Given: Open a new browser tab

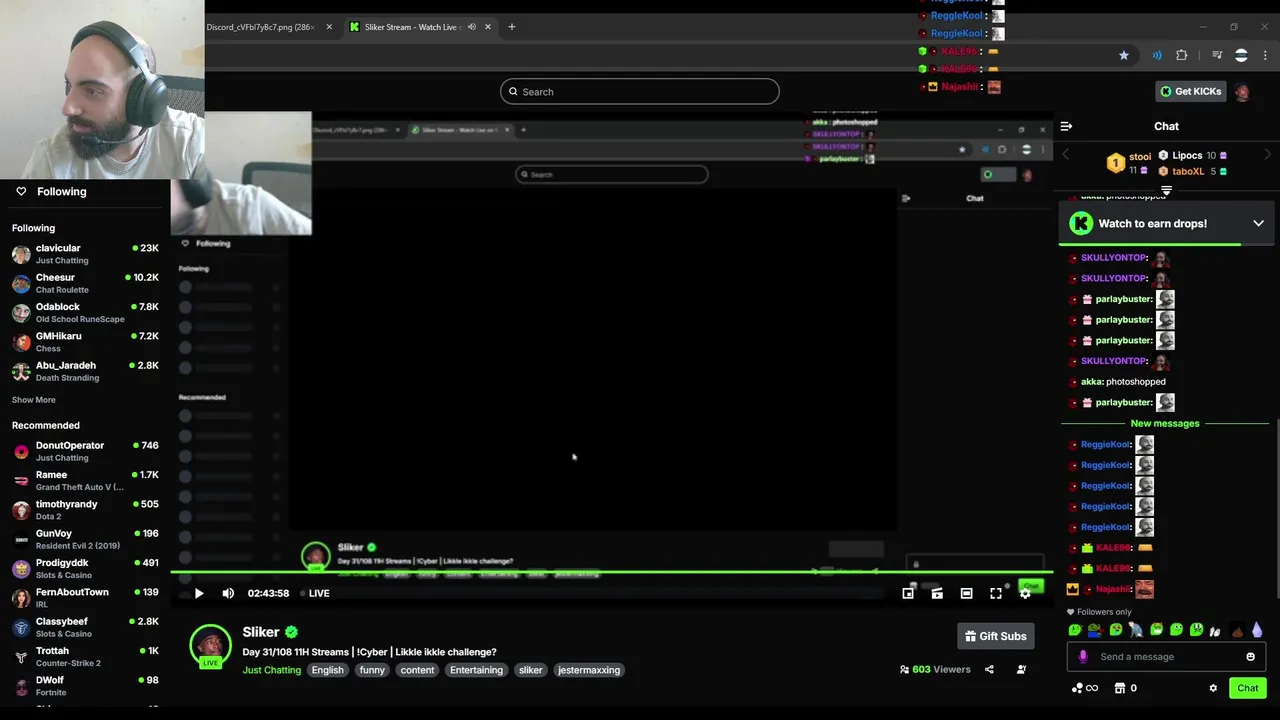Looking at the screenshot, I should (x=511, y=27).
